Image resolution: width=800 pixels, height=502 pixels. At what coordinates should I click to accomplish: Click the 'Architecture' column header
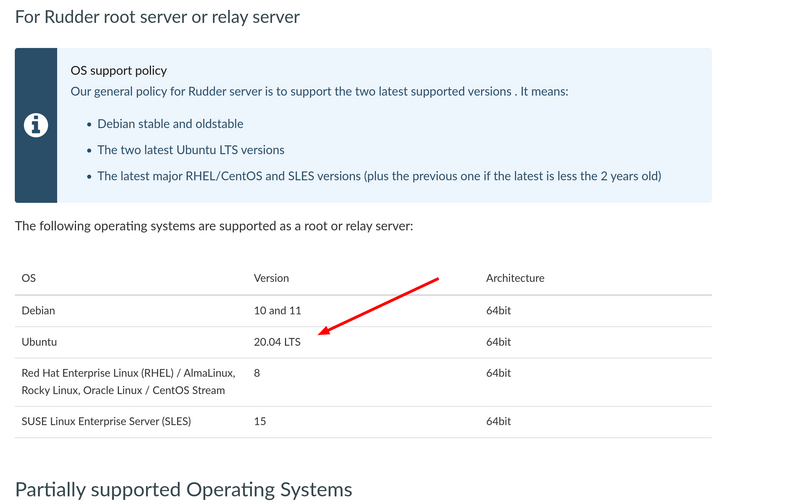[x=515, y=278]
